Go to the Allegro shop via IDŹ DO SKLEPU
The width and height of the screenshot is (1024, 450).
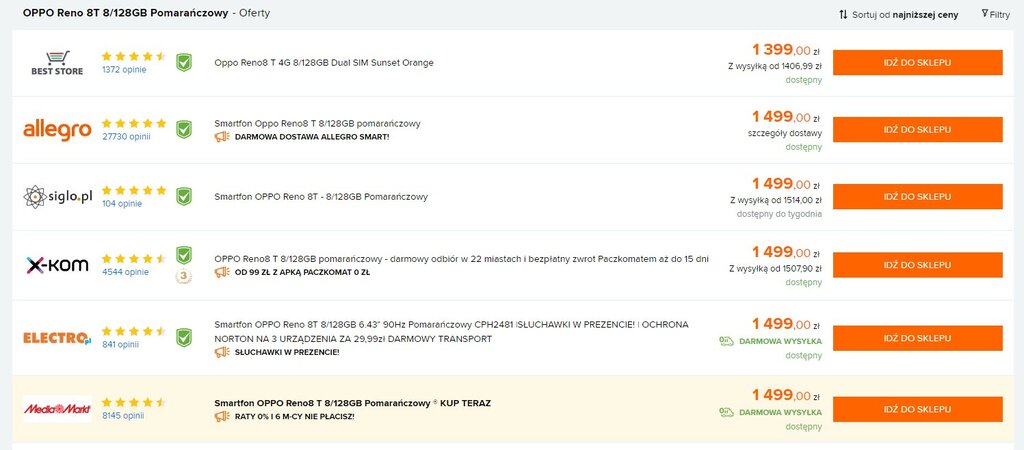coord(918,130)
